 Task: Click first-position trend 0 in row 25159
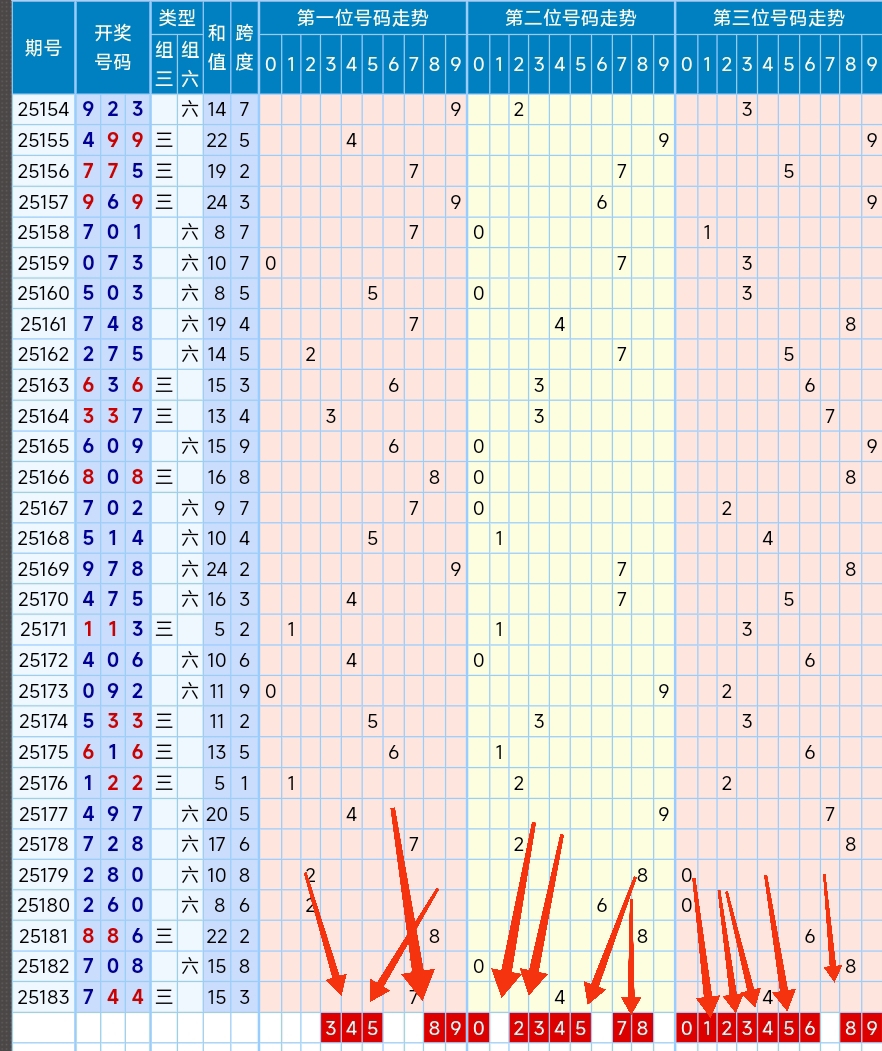click(x=270, y=263)
